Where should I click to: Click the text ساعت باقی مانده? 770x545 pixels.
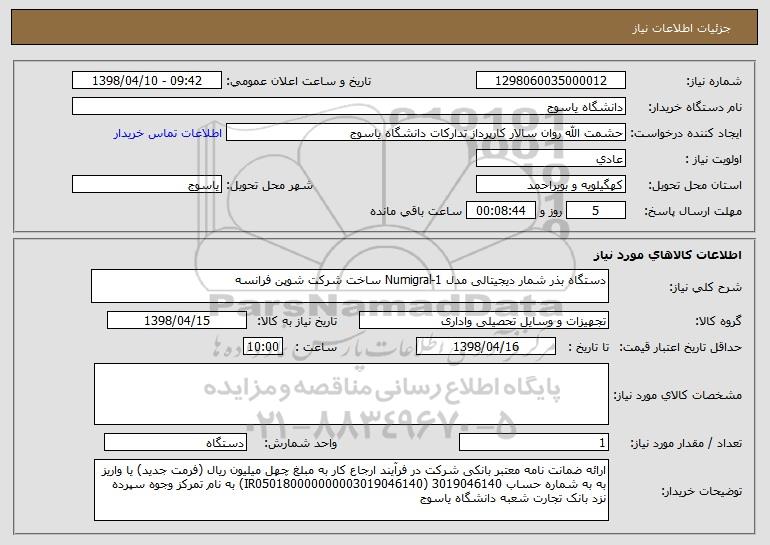pyautogui.click(x=416, y=211)
